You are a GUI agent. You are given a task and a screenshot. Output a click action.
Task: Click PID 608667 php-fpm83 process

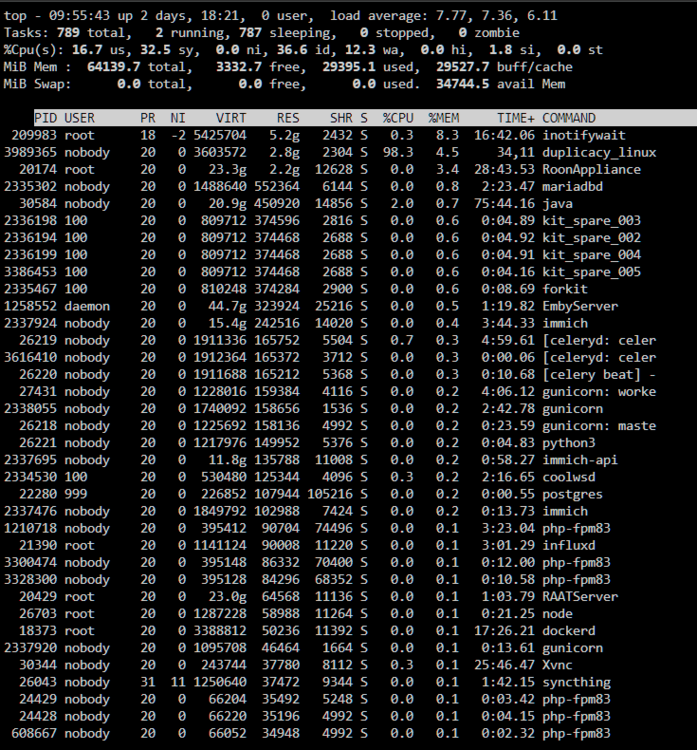tap(34, 734)
